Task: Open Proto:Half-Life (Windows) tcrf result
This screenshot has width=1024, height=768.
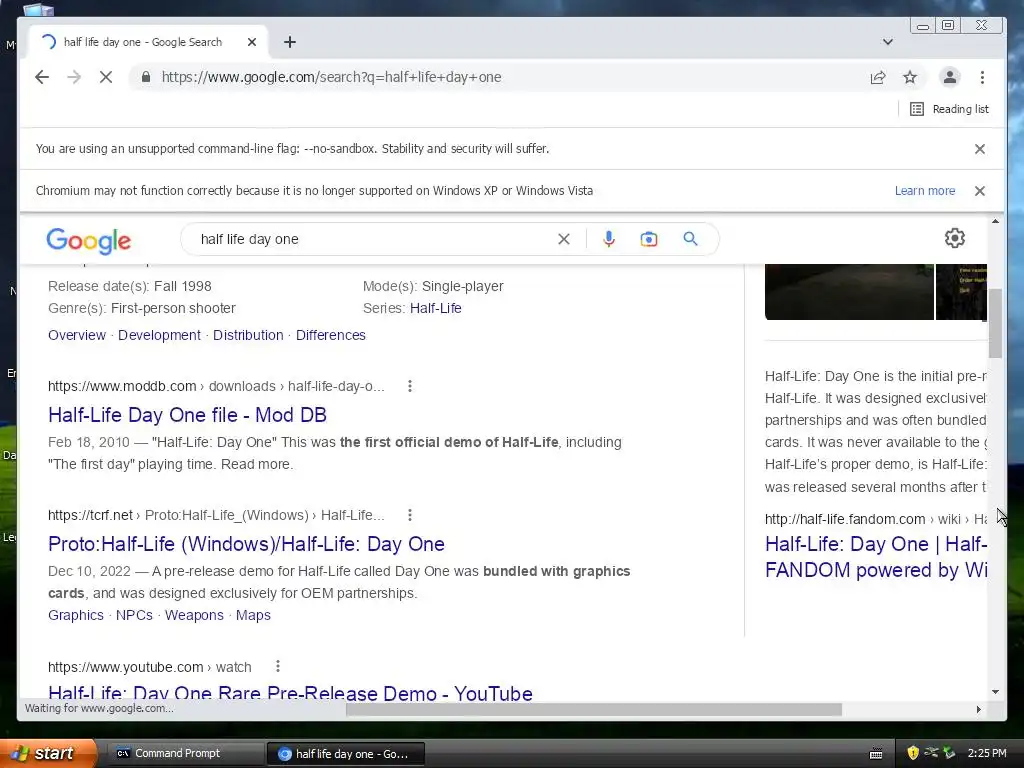Action: [246, 544]
